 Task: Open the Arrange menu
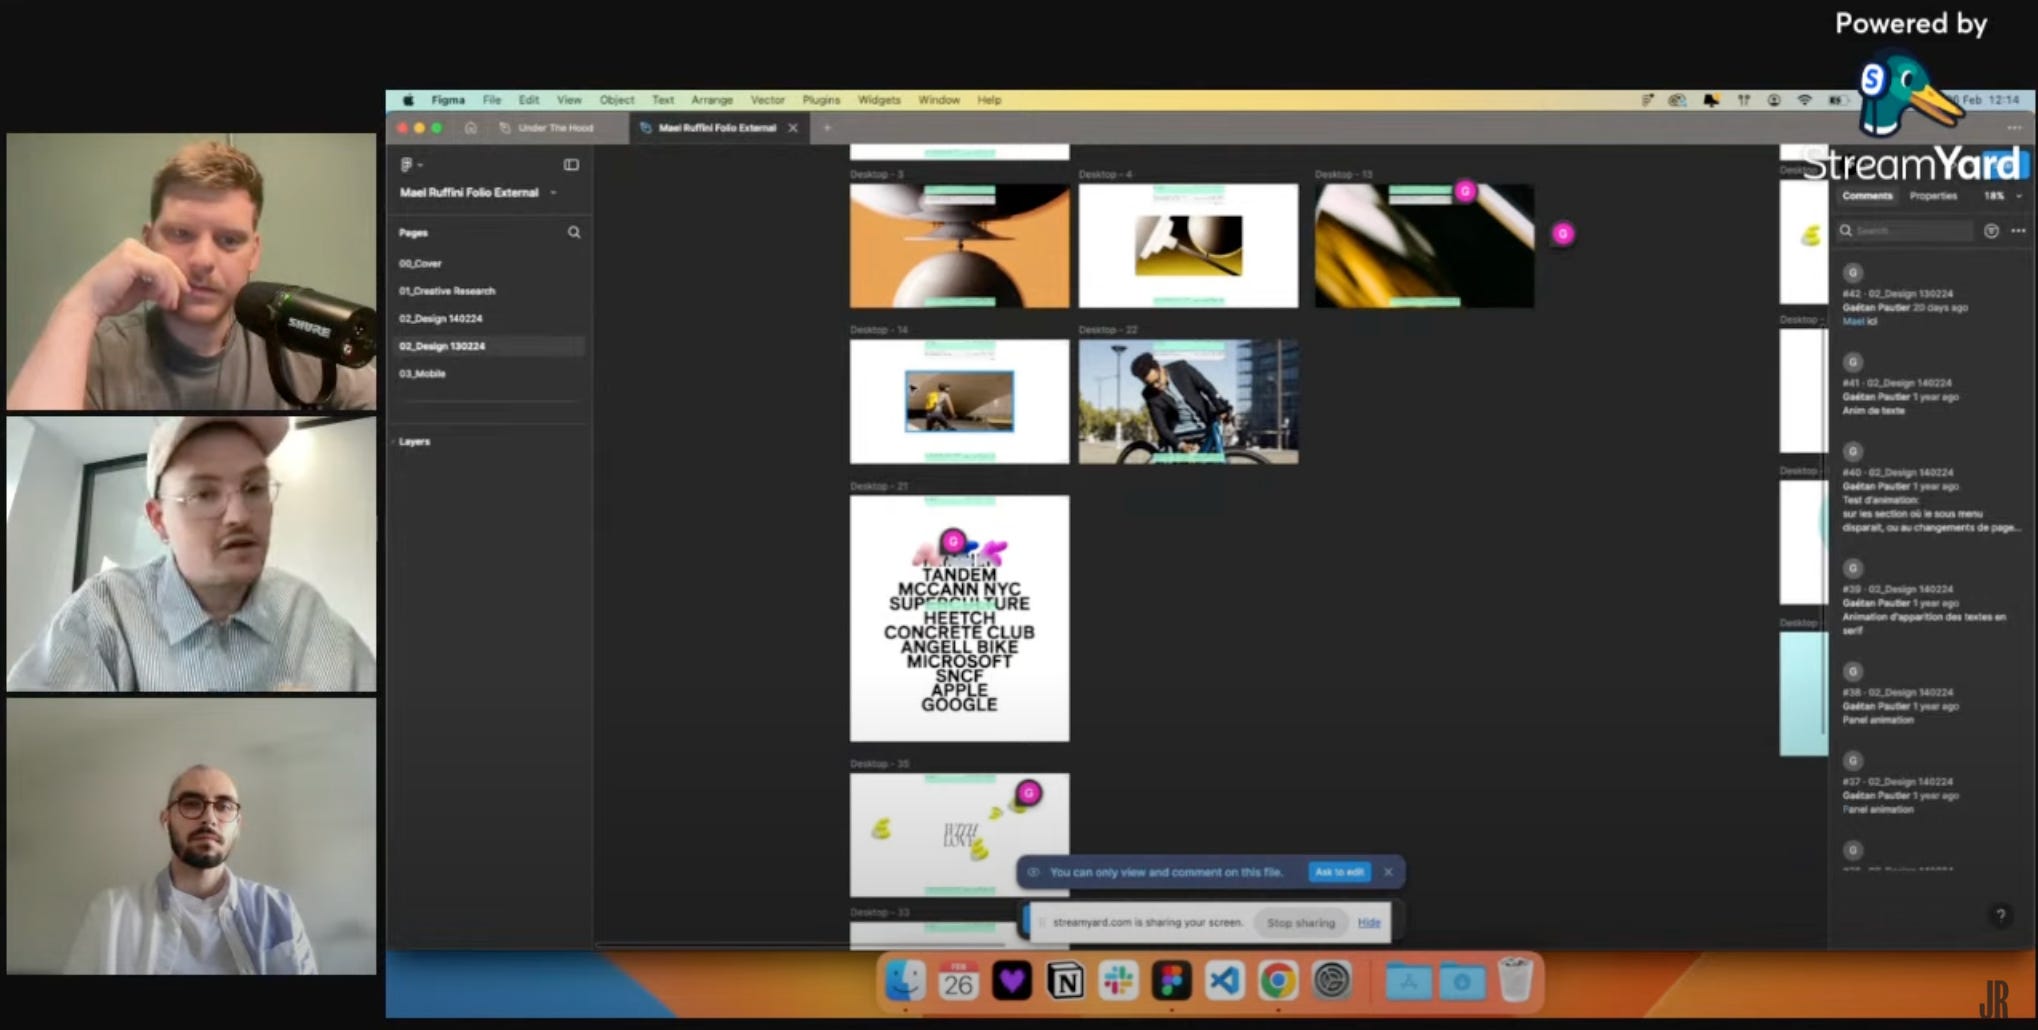coord(712,100)
